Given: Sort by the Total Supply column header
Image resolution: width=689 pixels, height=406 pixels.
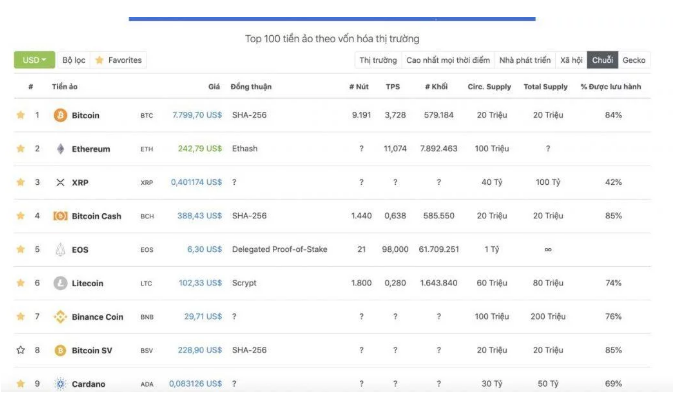Looking at the screenshot, I should pos(545,87).
